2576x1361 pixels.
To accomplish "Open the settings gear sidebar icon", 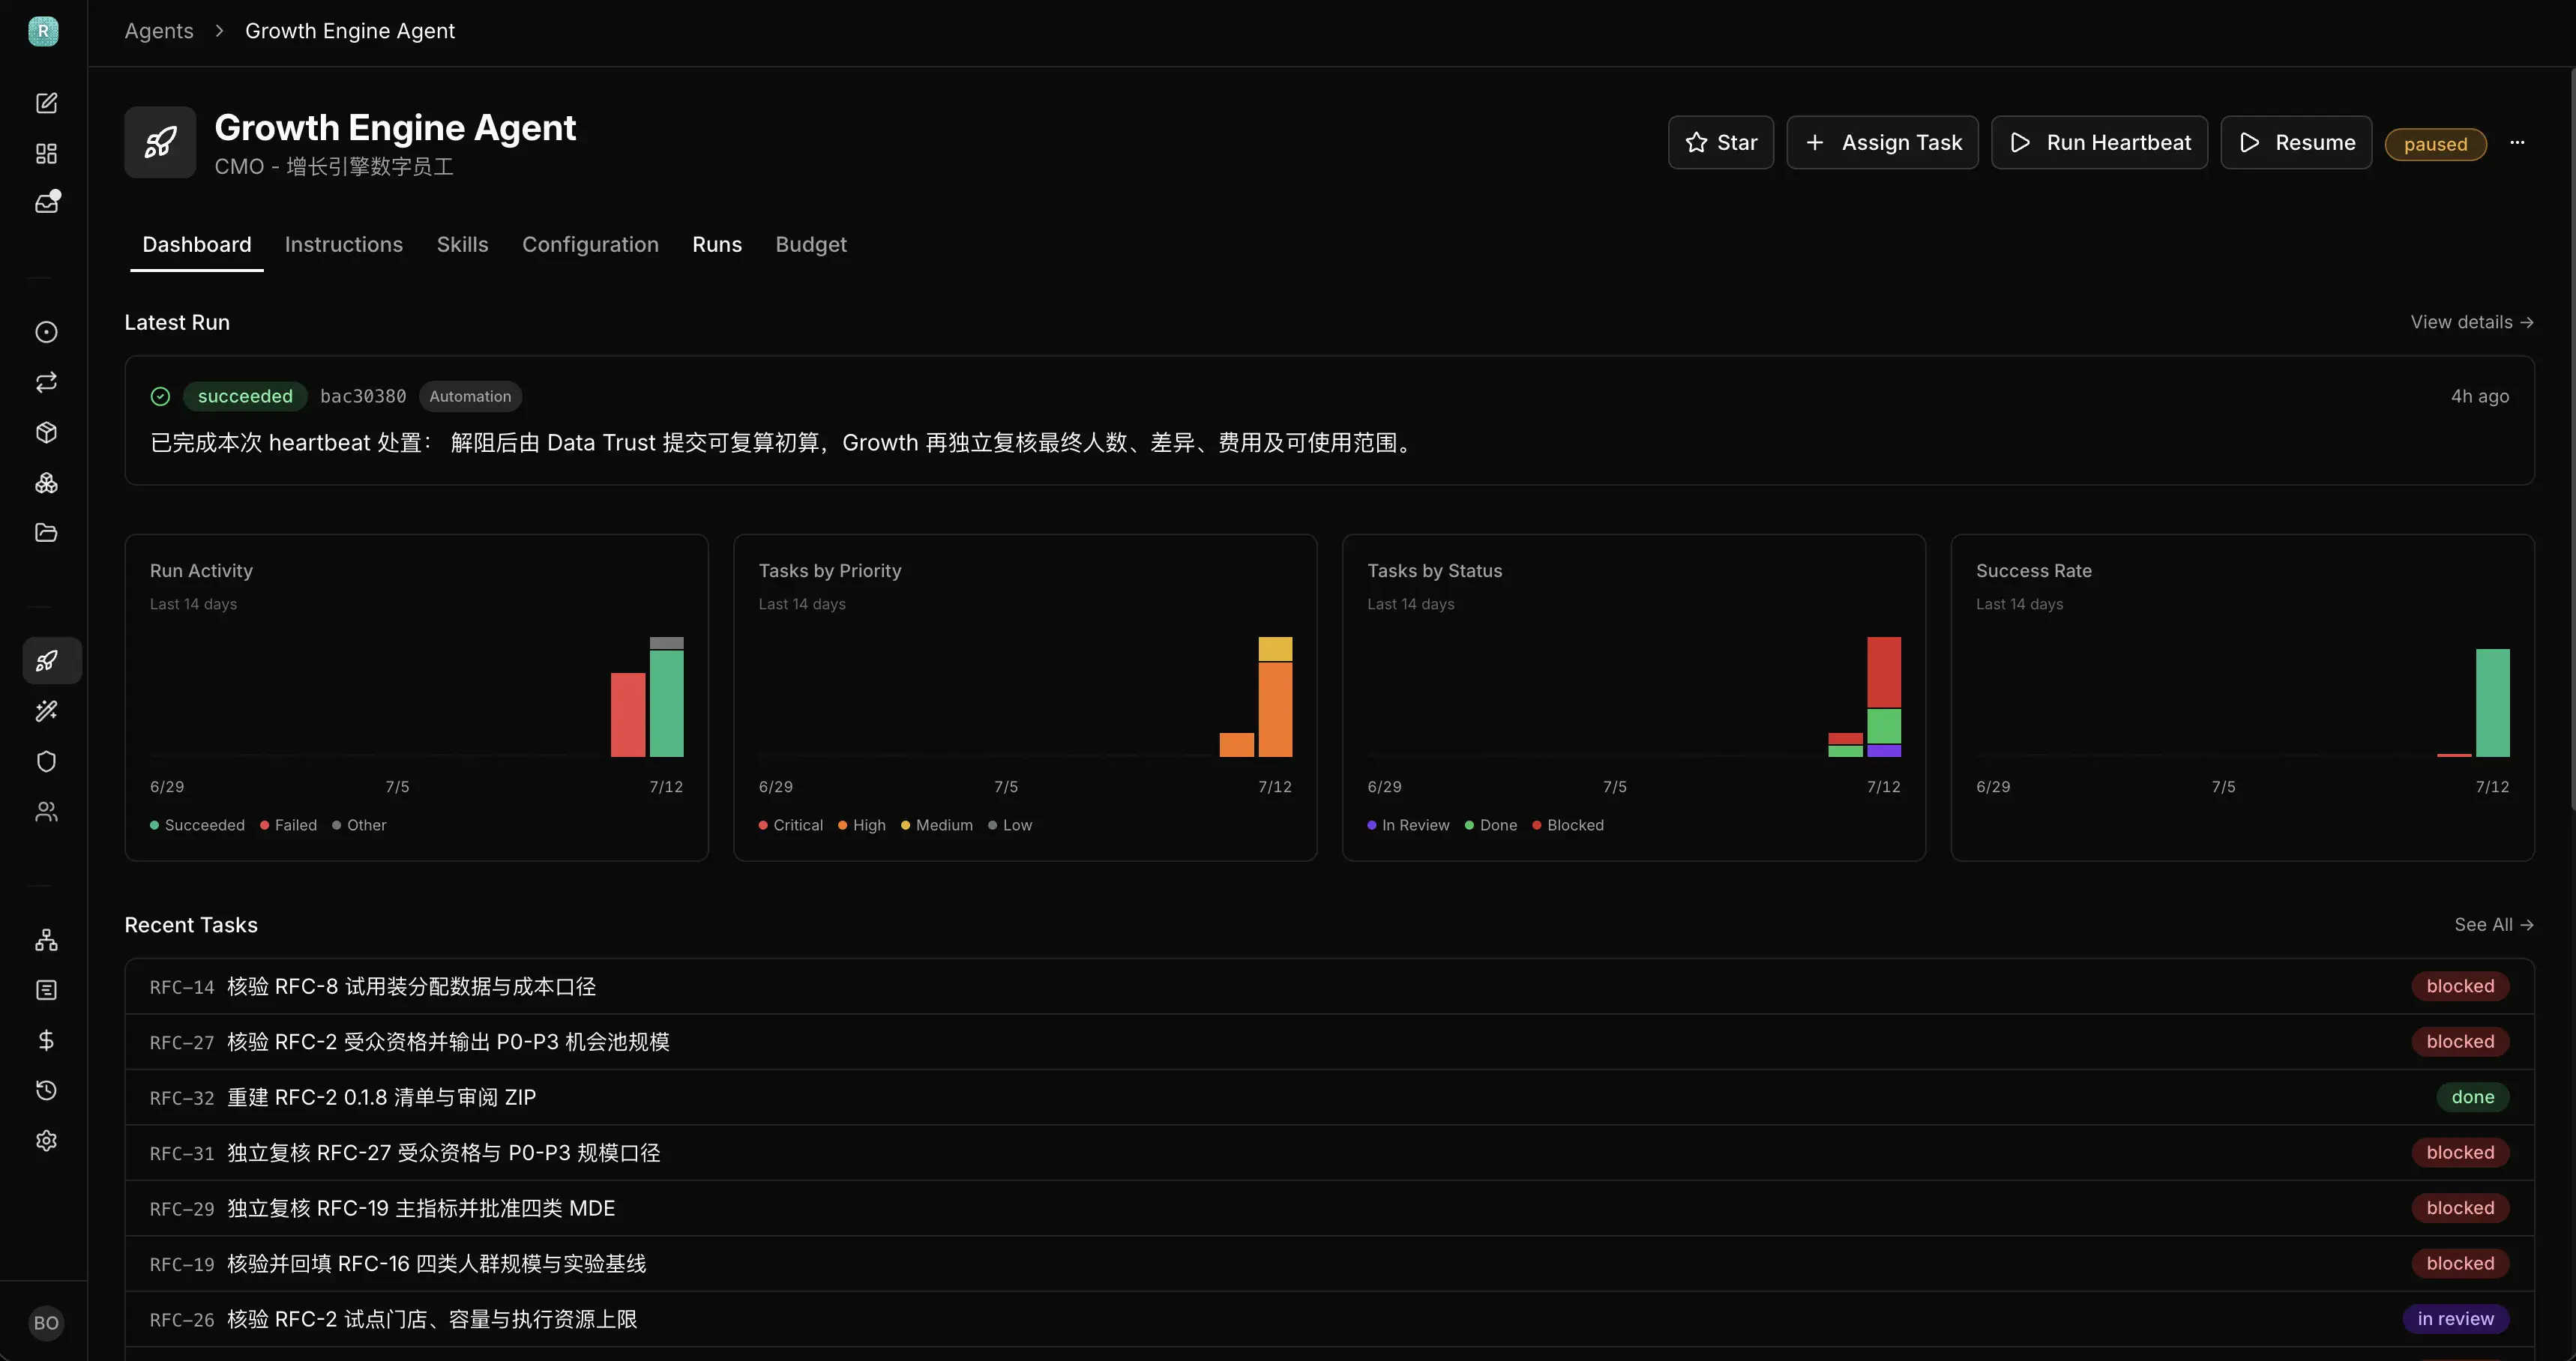I will [x=46, y=1140].
